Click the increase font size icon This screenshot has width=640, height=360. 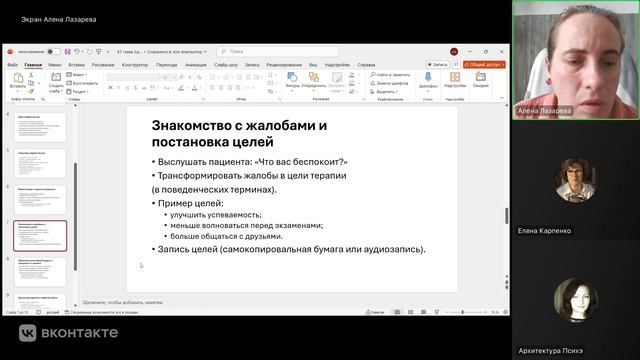[181, 77]
